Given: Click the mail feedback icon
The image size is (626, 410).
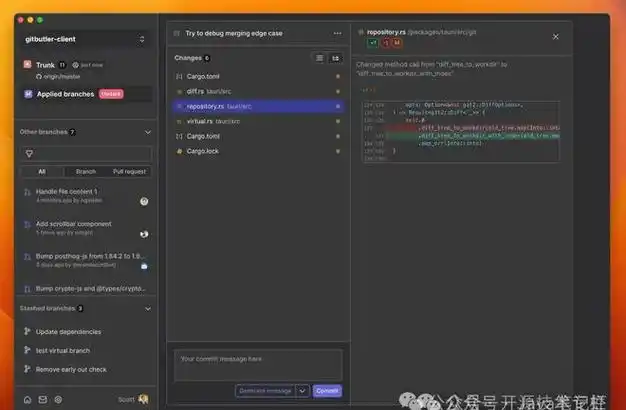Looking at the screenshot, I should click(x=43, y=399).
